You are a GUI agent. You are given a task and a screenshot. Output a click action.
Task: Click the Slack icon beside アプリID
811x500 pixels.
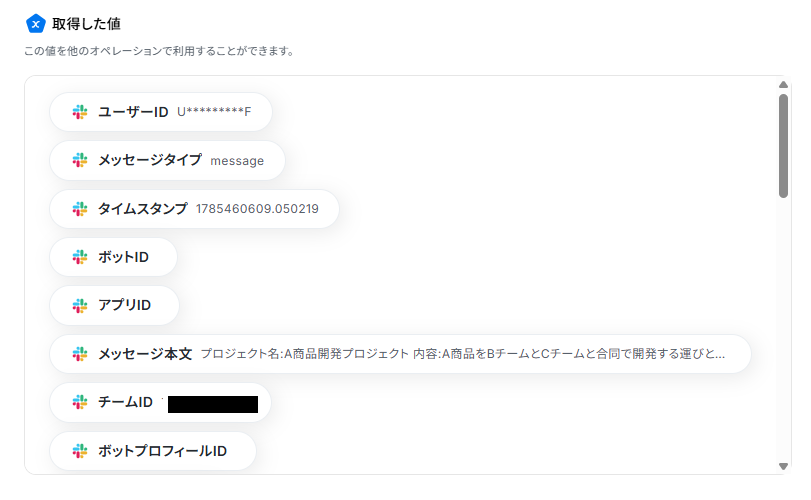coord(80,306)
